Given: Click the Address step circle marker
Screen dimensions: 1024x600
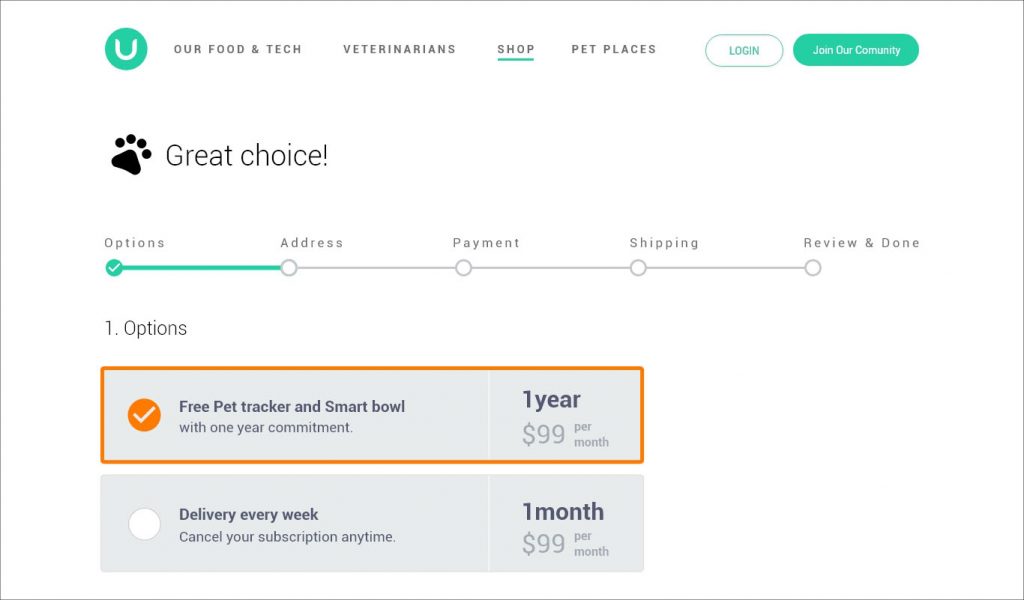Looking at the screenshot, I should (x=289, y=267).
